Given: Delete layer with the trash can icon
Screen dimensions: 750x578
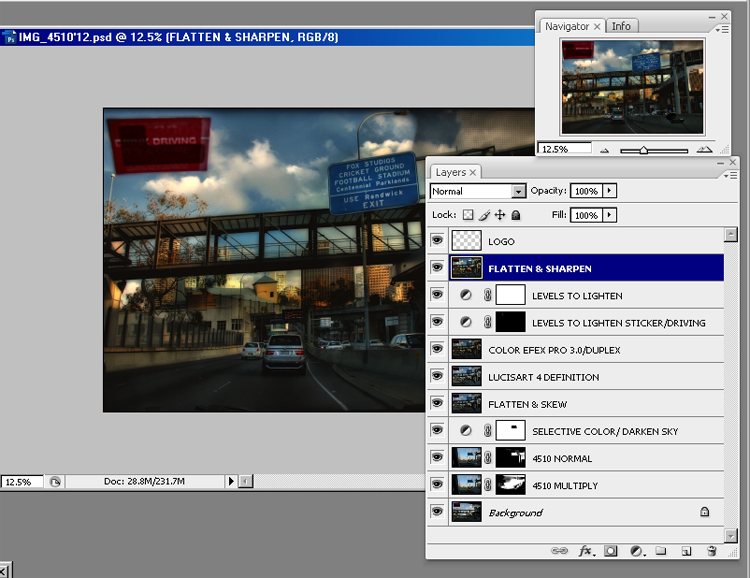Looking at the screenshot, I should coord(712,551).
